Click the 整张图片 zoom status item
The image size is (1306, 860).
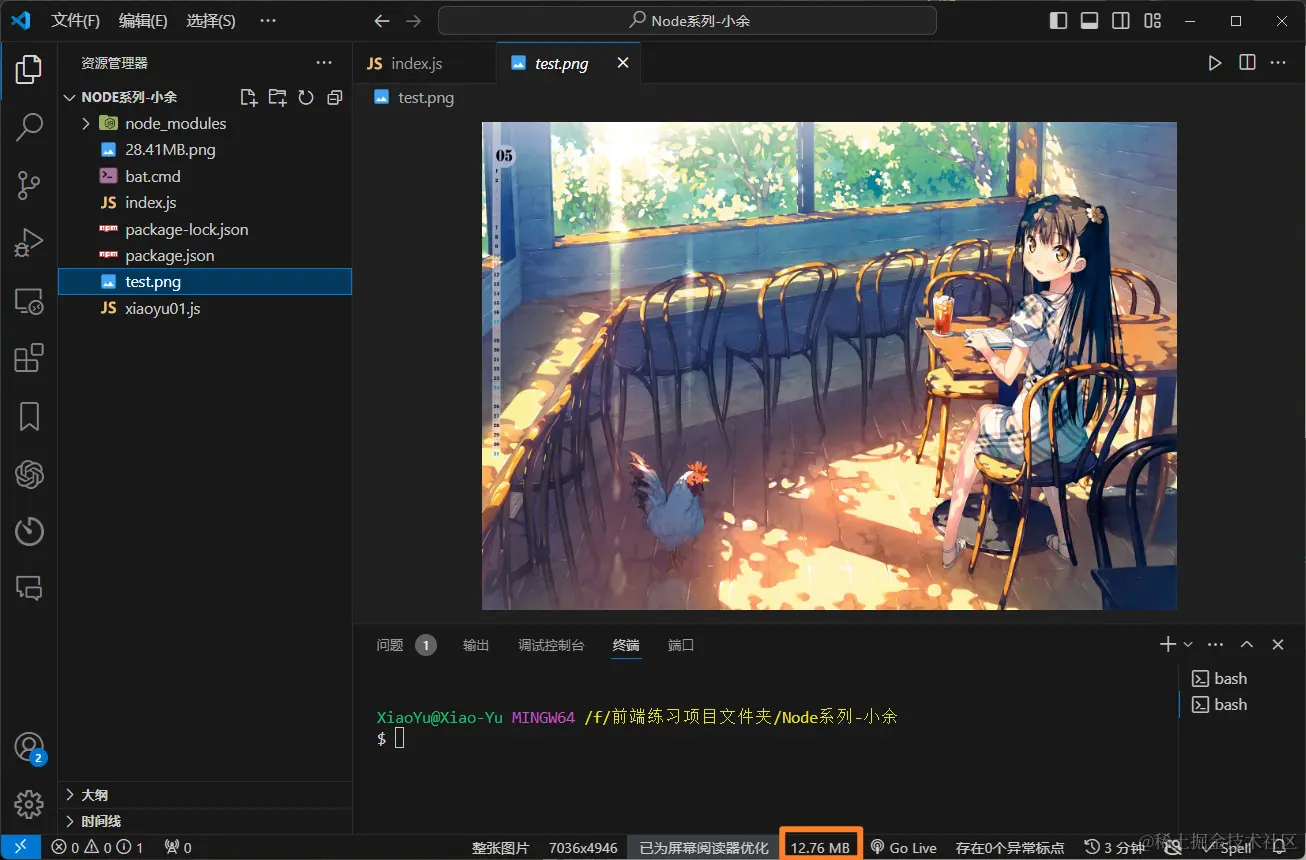(500, 847)
